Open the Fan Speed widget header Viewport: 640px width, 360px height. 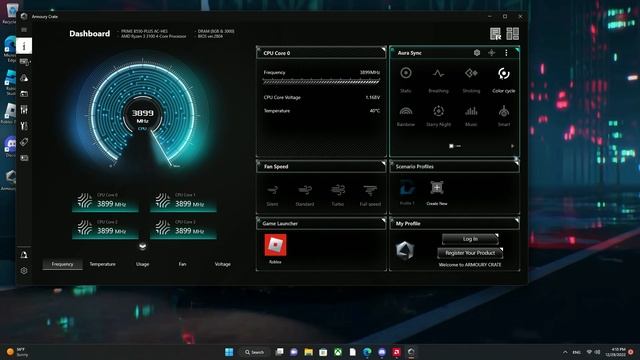tap(321, 167)
